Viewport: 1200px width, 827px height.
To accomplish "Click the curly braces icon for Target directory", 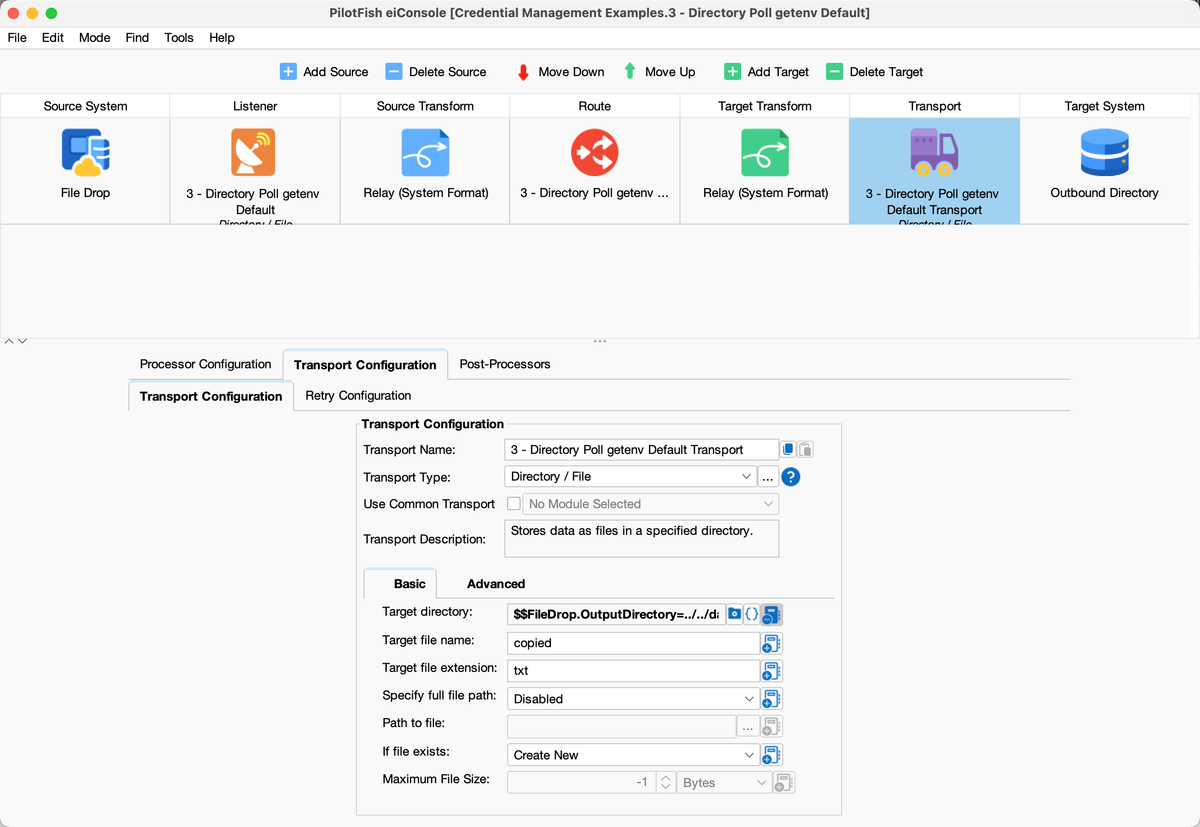I will [752, 613].
